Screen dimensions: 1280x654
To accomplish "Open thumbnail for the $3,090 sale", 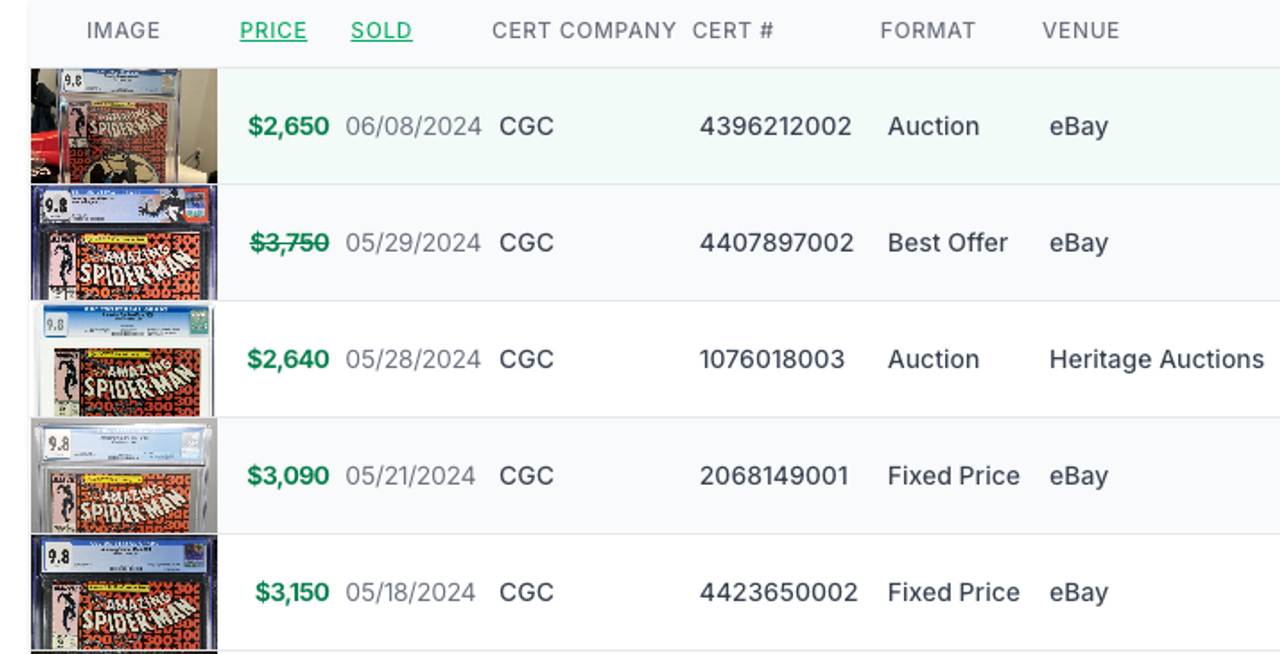I will pos(124,476).
